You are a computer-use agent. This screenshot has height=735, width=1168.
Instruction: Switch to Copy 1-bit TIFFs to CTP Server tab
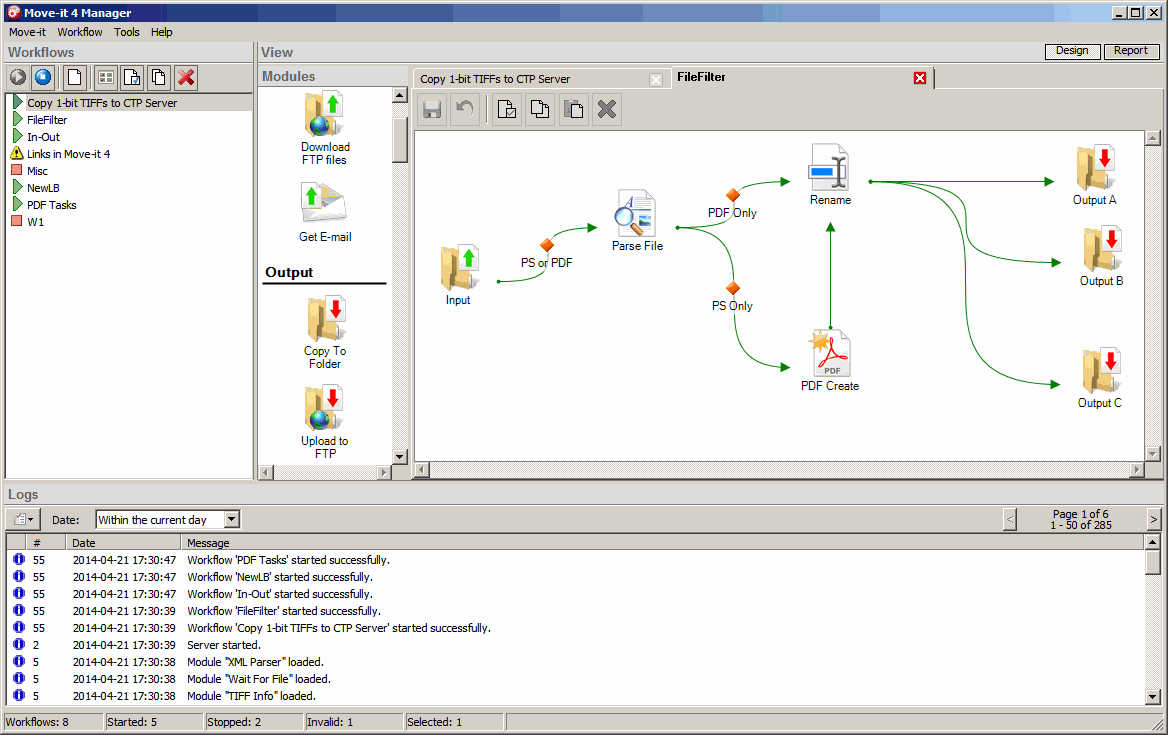[495, 79]
